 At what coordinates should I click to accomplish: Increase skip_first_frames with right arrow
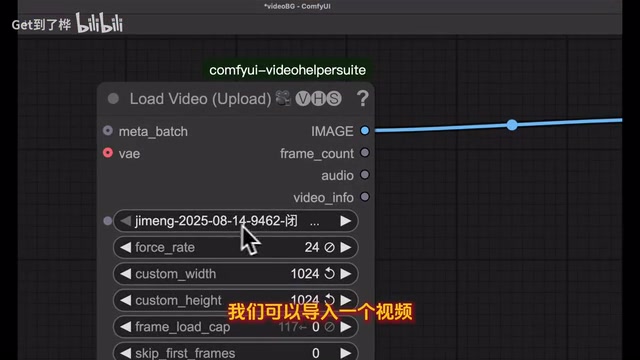pos(346,353)
